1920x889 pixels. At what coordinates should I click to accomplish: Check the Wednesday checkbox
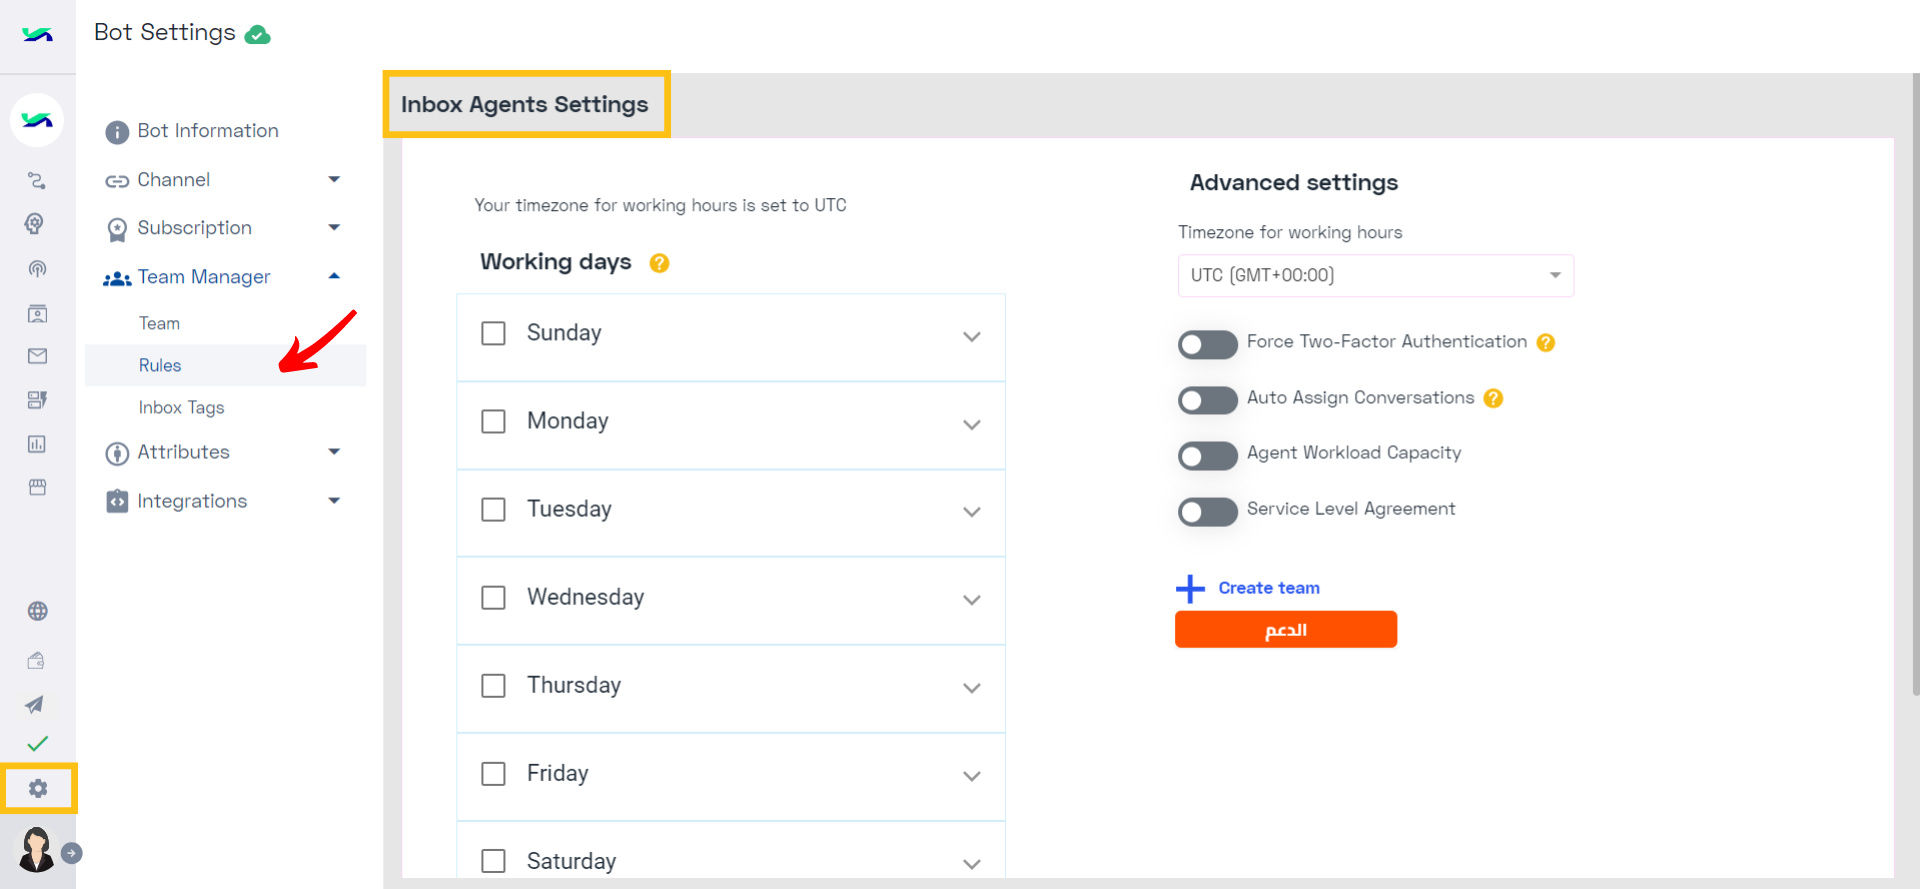pyautogui.click(x=493, y=597)
